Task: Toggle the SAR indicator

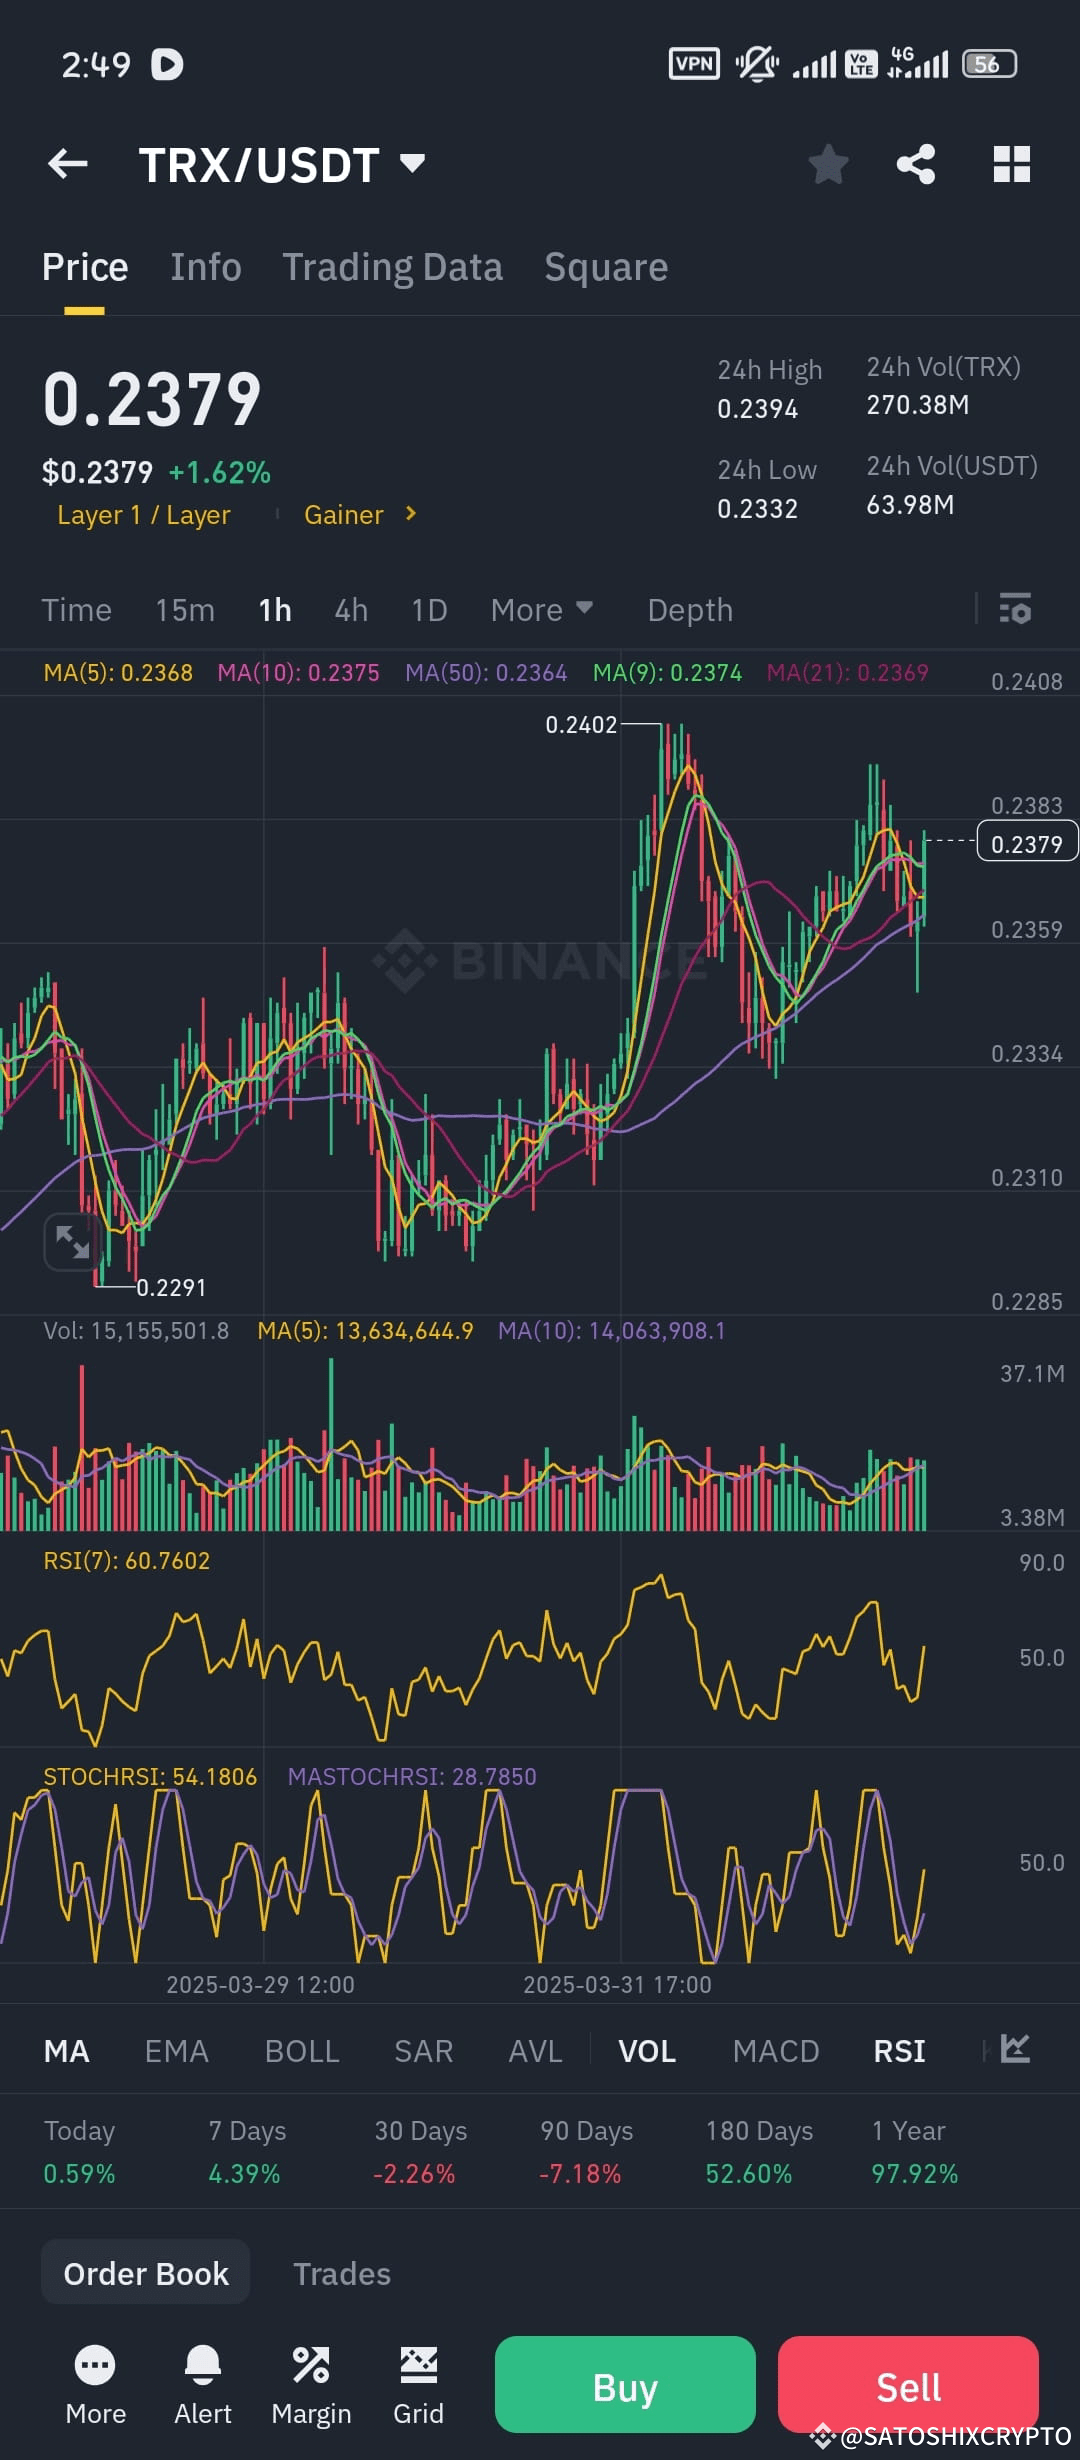Action: tap(424, 2051)
